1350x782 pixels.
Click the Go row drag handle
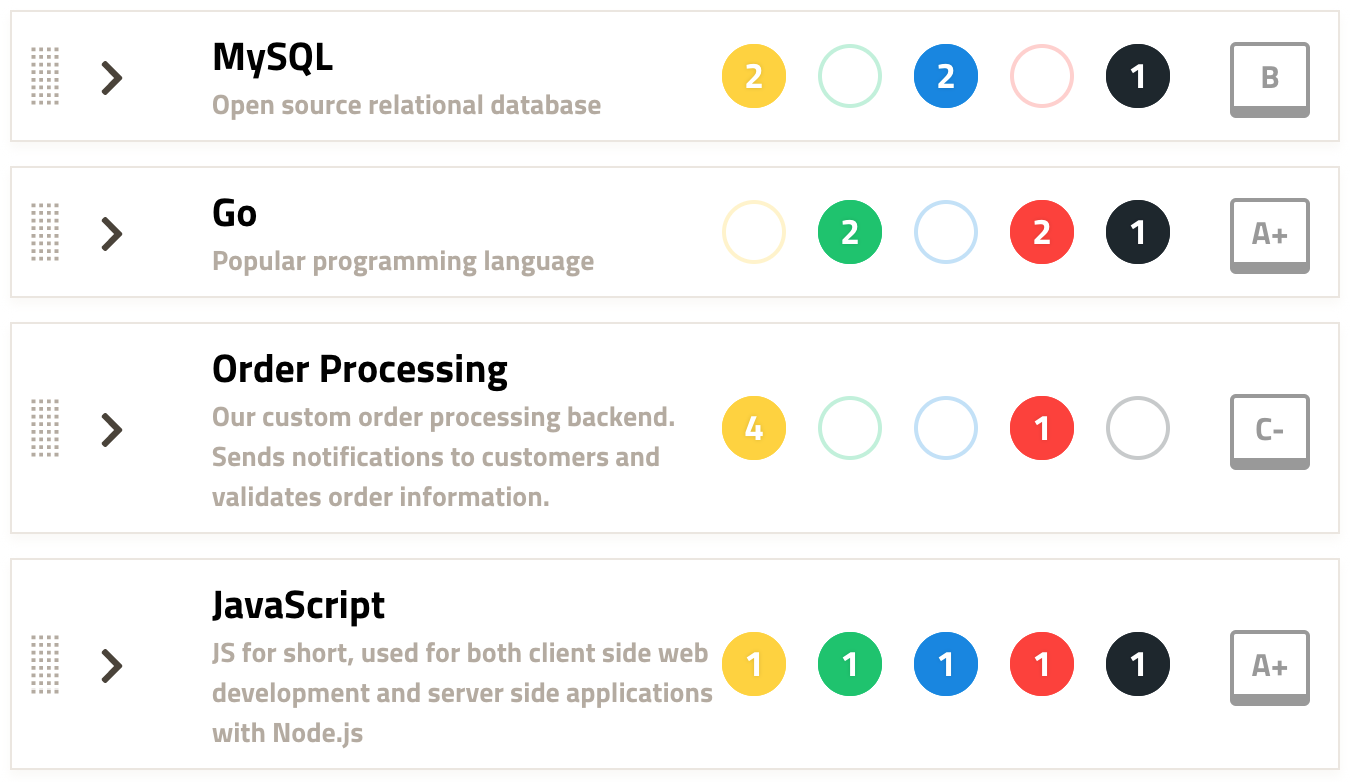click(x=45, y=232)
